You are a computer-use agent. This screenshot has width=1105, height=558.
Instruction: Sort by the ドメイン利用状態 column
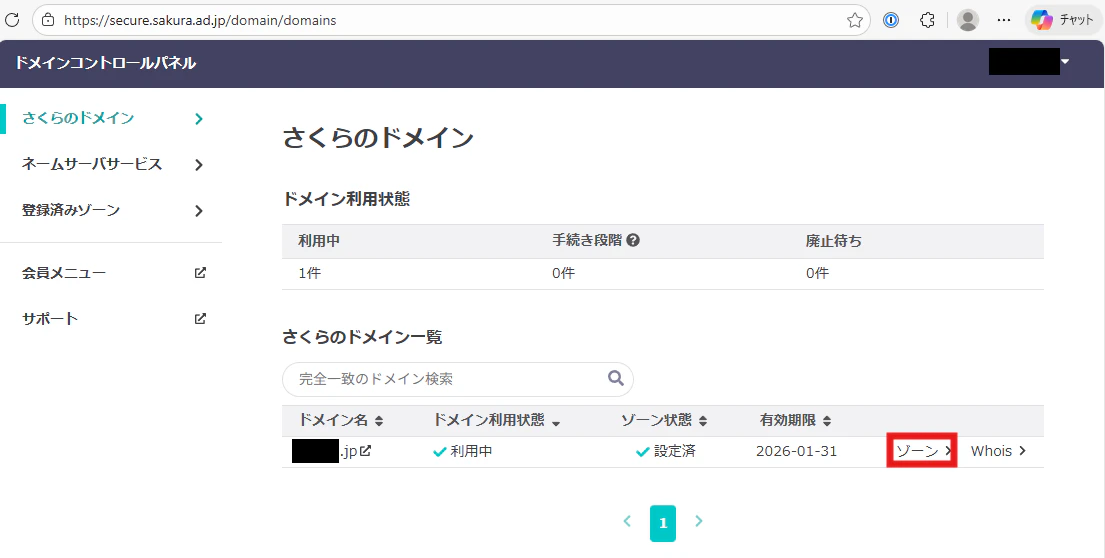pyautogui.click(x=496, y=421)
